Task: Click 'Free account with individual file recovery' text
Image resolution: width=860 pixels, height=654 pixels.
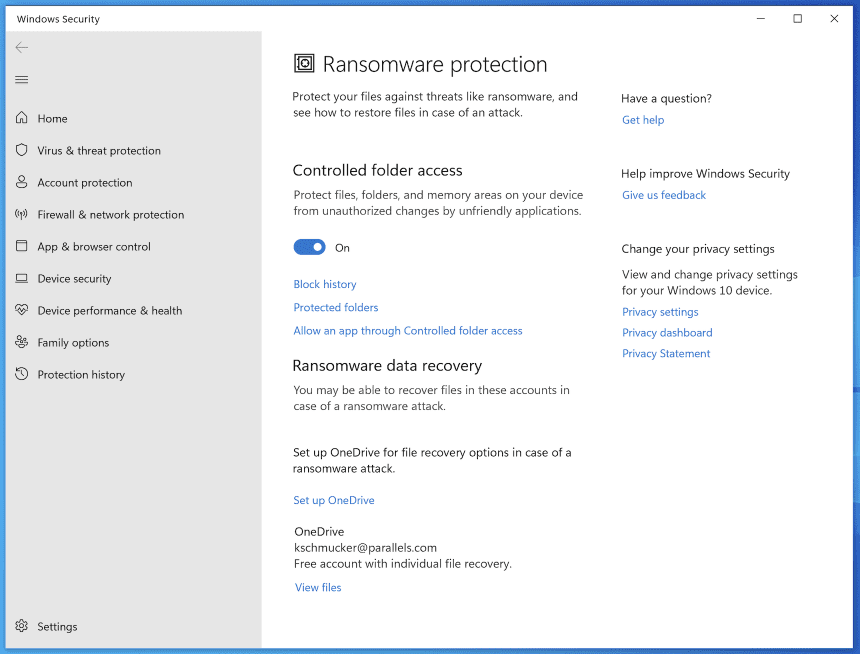Action: pyautogui.click(x=403, y=564)
